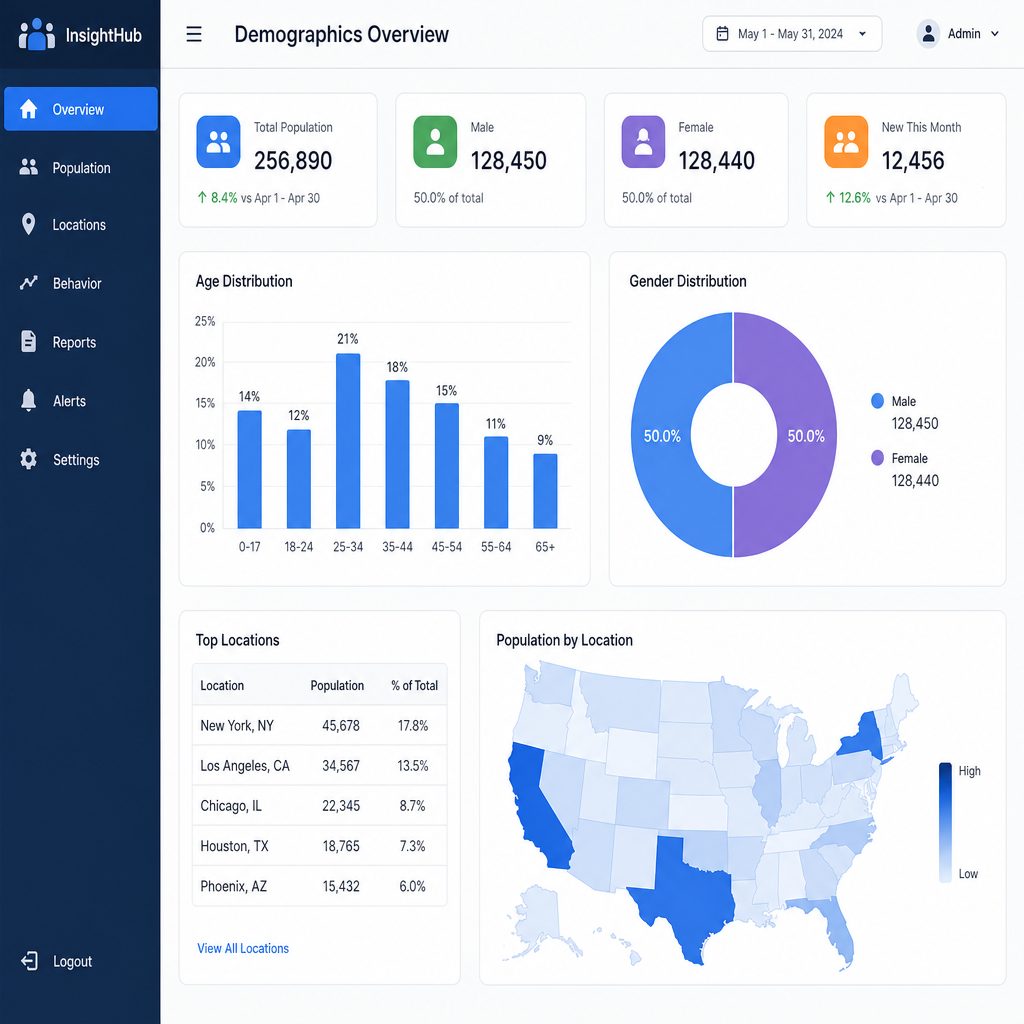Click the Location column header
The image size is (1024, 1024).
222,685
